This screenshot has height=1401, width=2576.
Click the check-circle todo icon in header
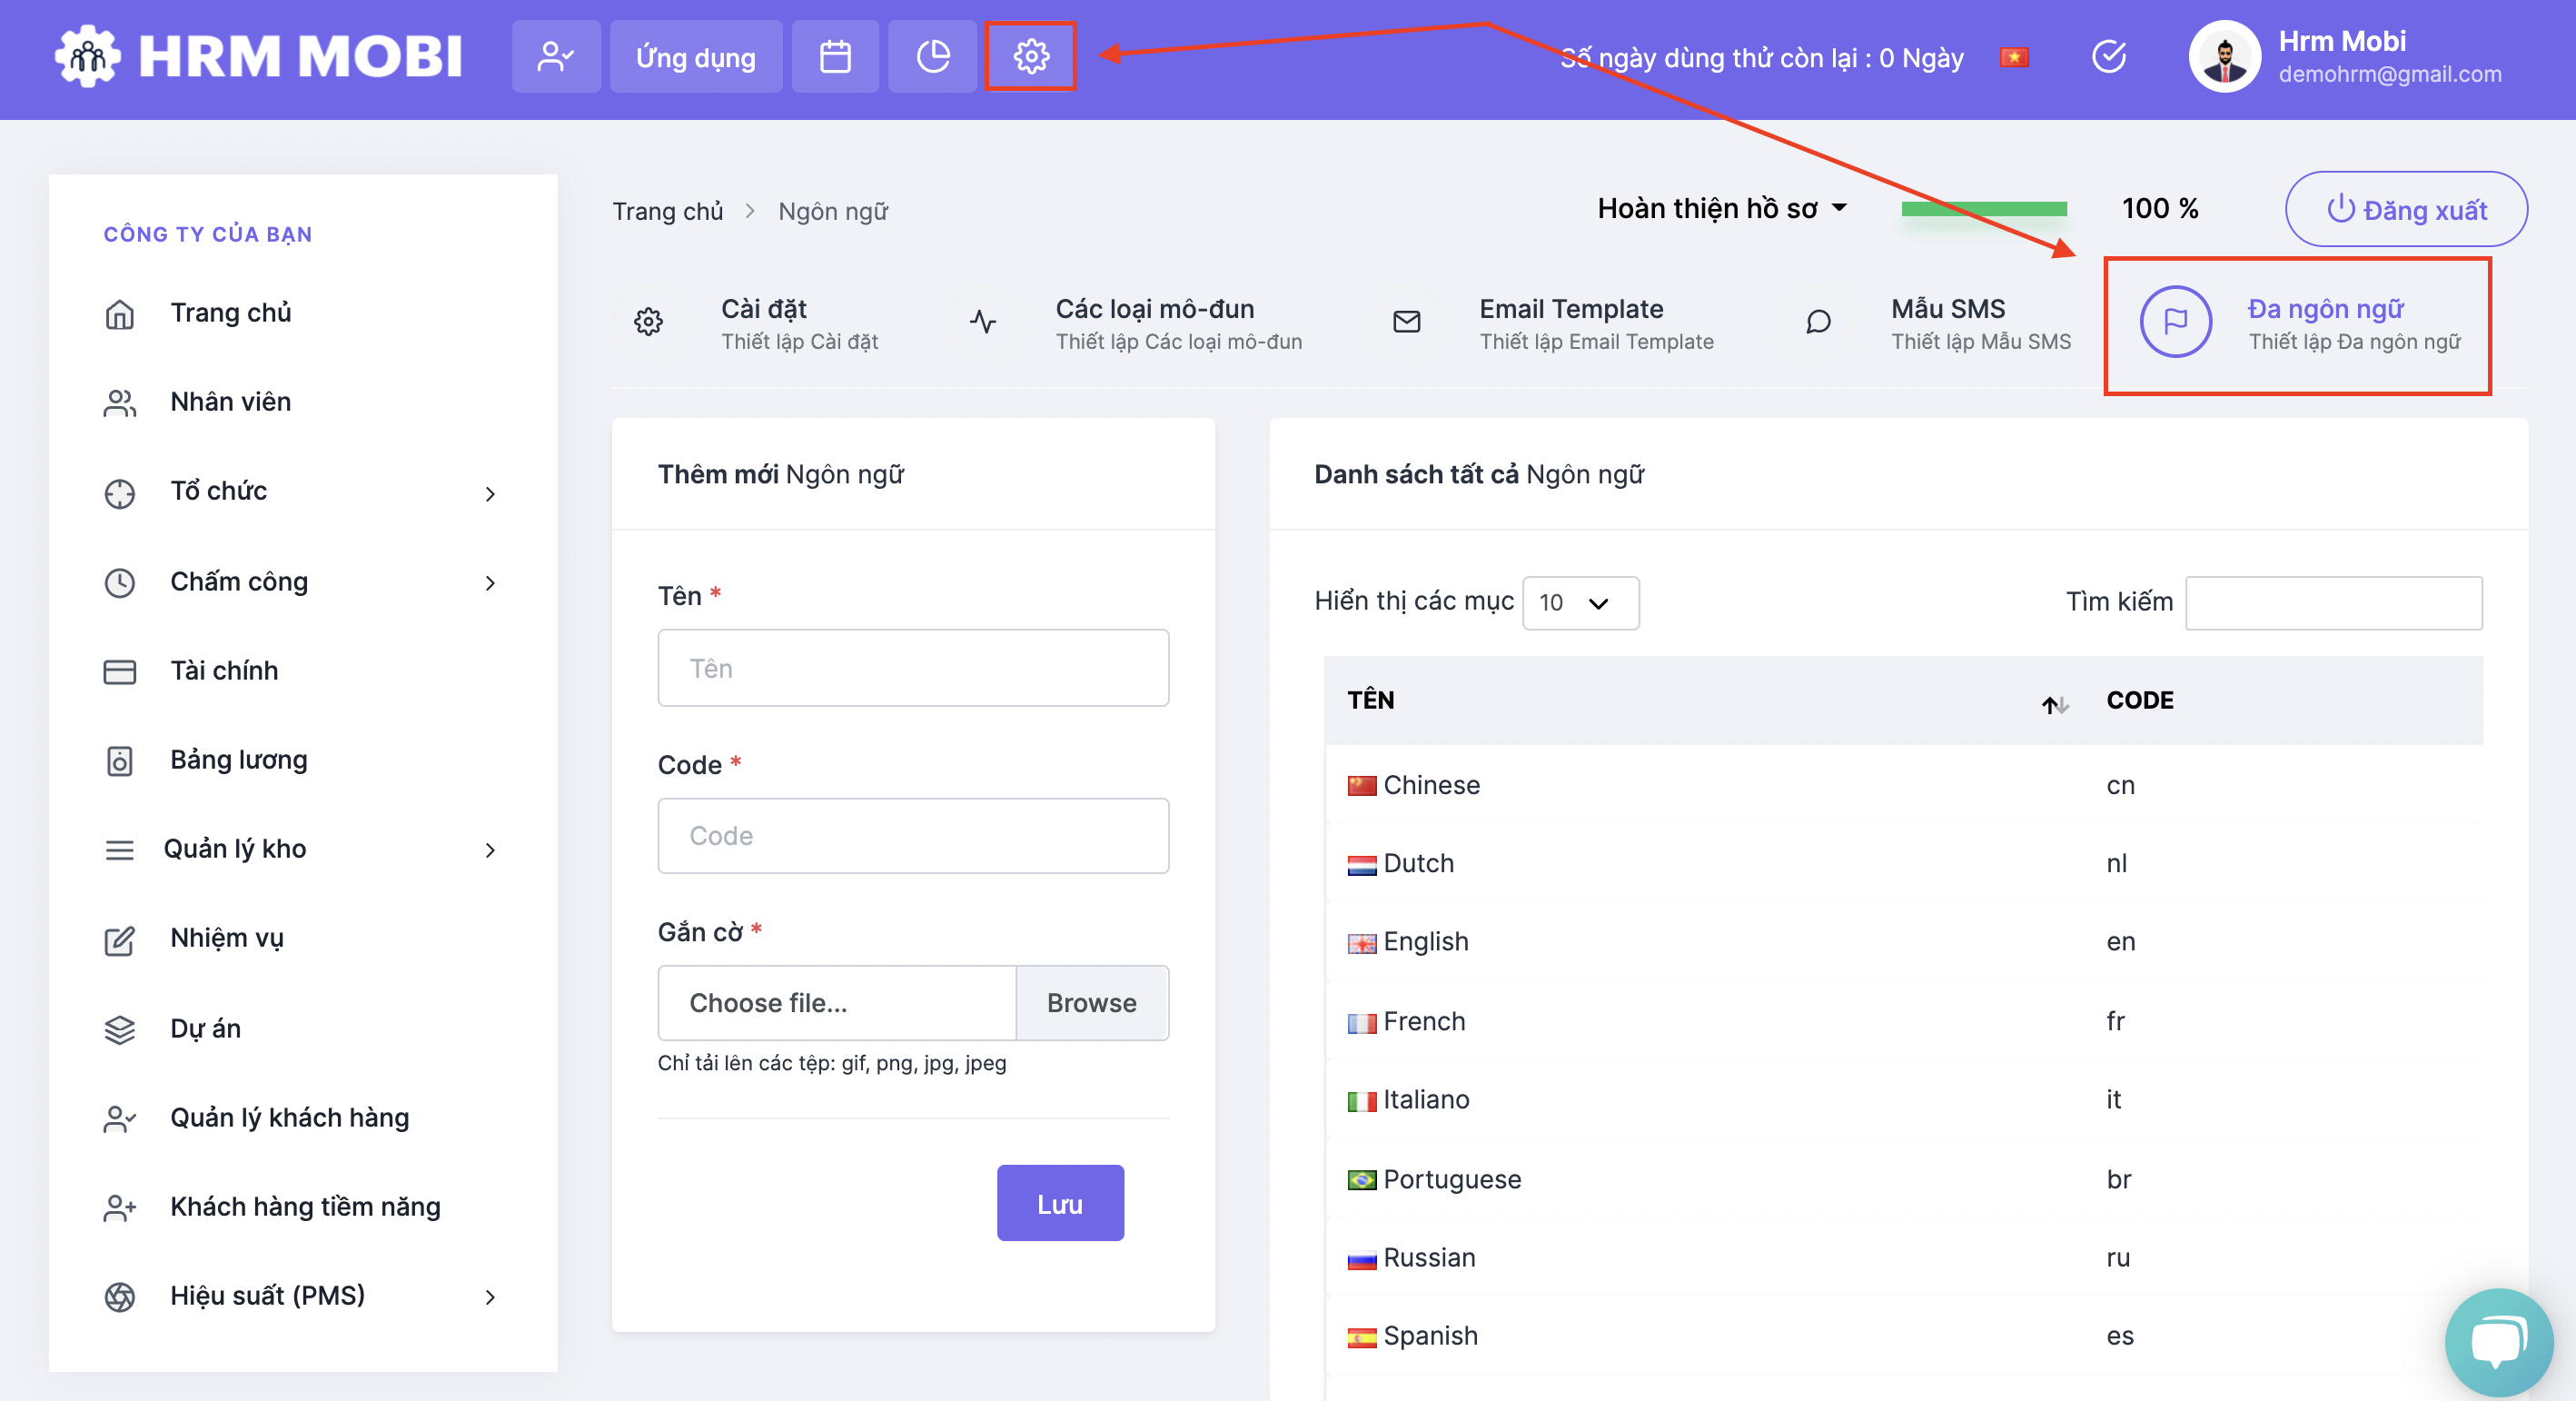pyautogui.click(x=2109, y=57)
